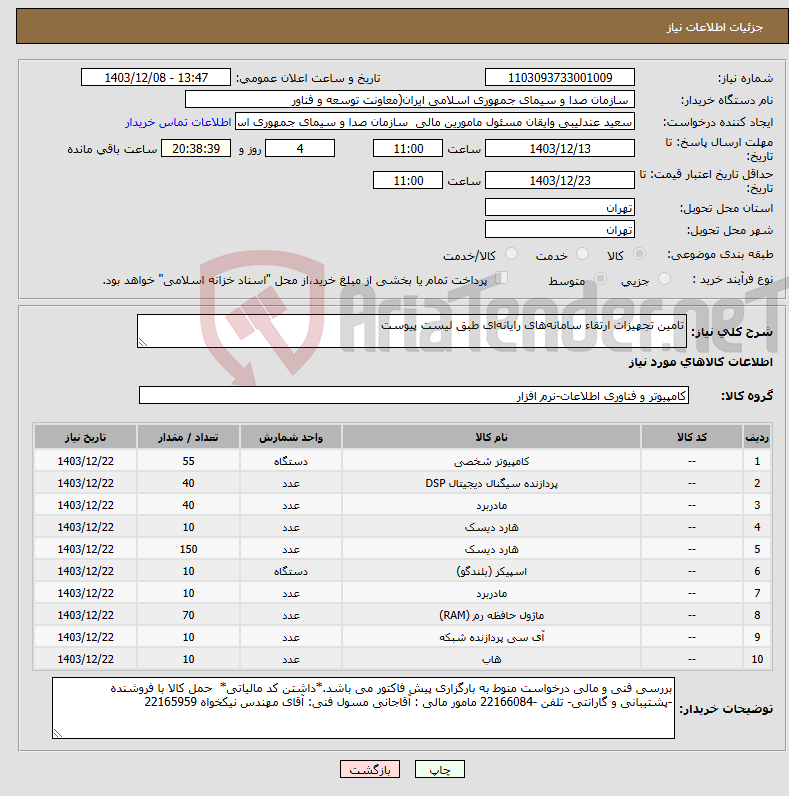The width and height of the screenshot is (789, 796).
Task: Click the need number field 1103093733001009
Action: click(x=560, y=78)
